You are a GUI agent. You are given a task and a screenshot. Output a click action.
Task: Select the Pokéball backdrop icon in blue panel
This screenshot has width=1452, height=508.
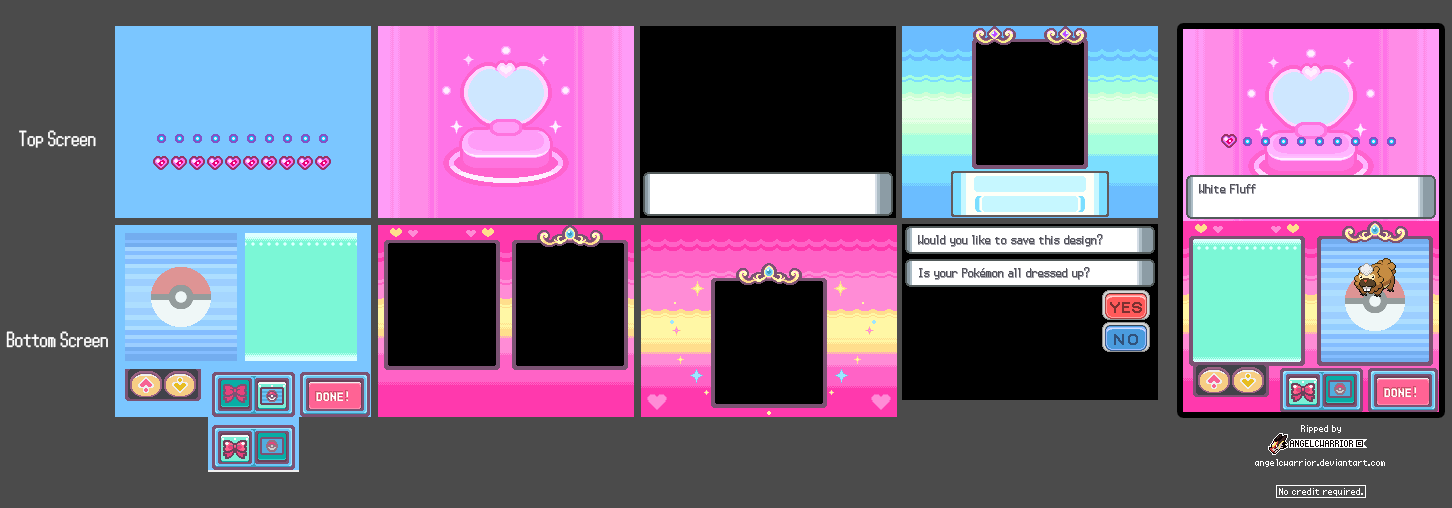pos(271,394)
